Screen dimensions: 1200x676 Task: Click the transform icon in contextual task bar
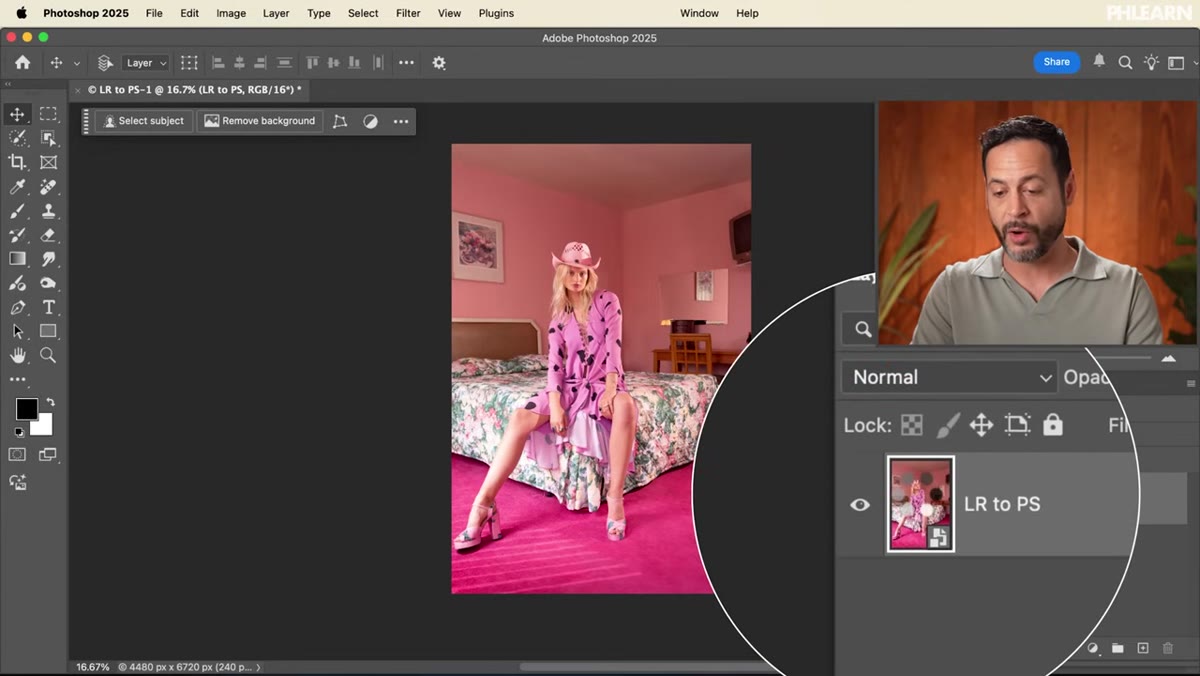(x=340, y=121)
